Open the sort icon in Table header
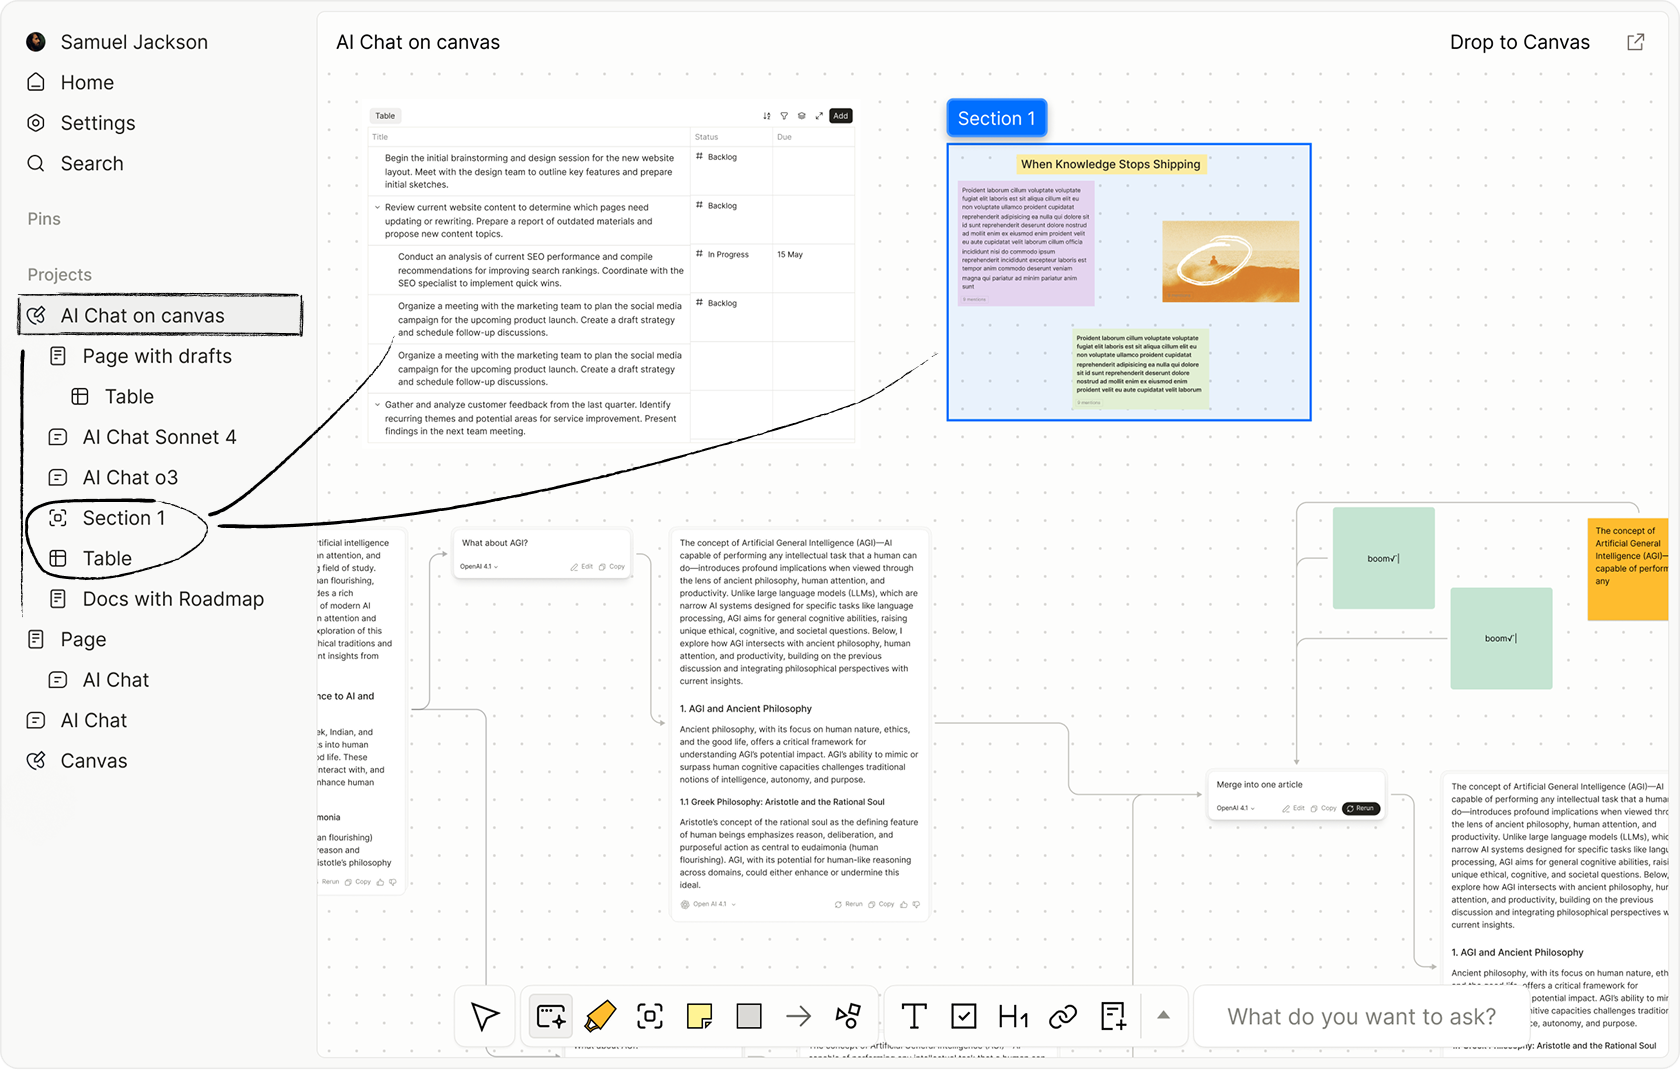This screenshot has width=1680, height=1070. (x=767, y=116)
